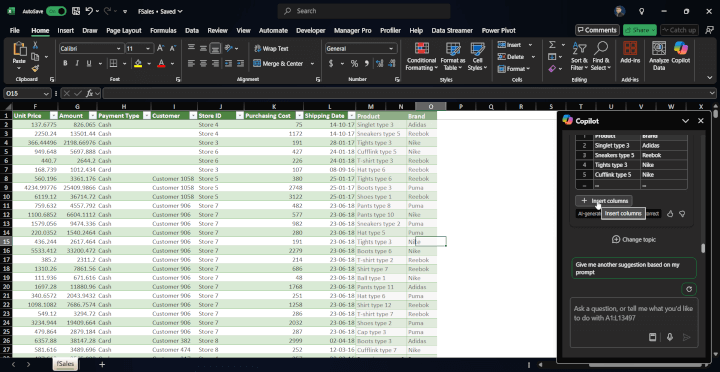Click the green Share button
Image resolution: width=720 pixels, height=372 pixels.
pos(640,30)
